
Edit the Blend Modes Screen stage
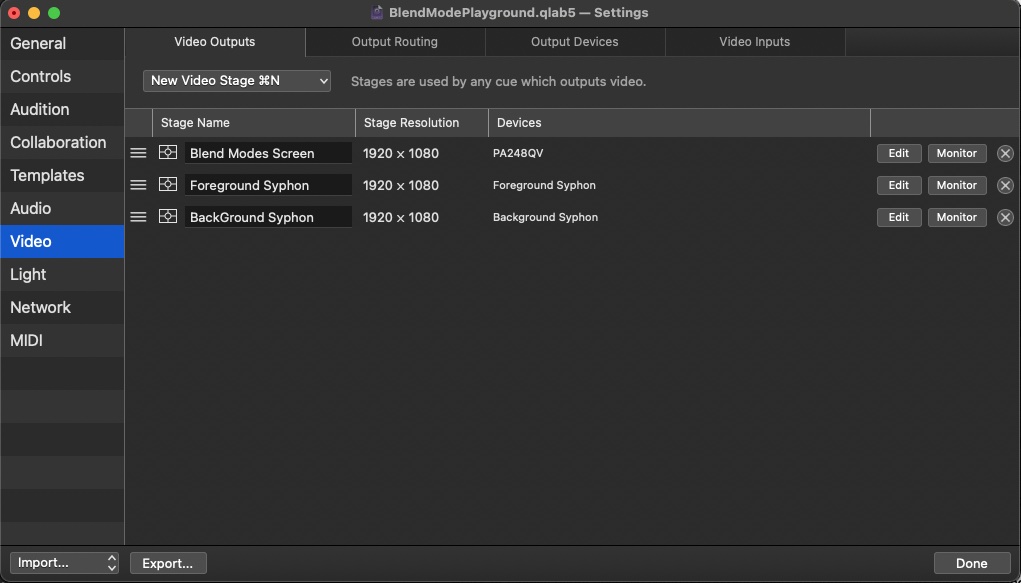point(899,153)
